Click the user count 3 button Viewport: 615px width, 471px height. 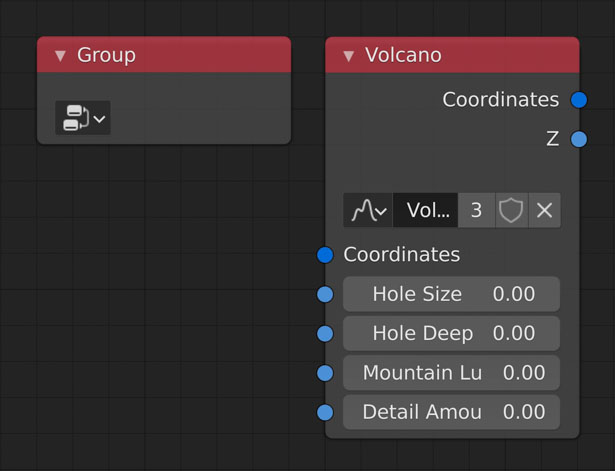(476, 210)
